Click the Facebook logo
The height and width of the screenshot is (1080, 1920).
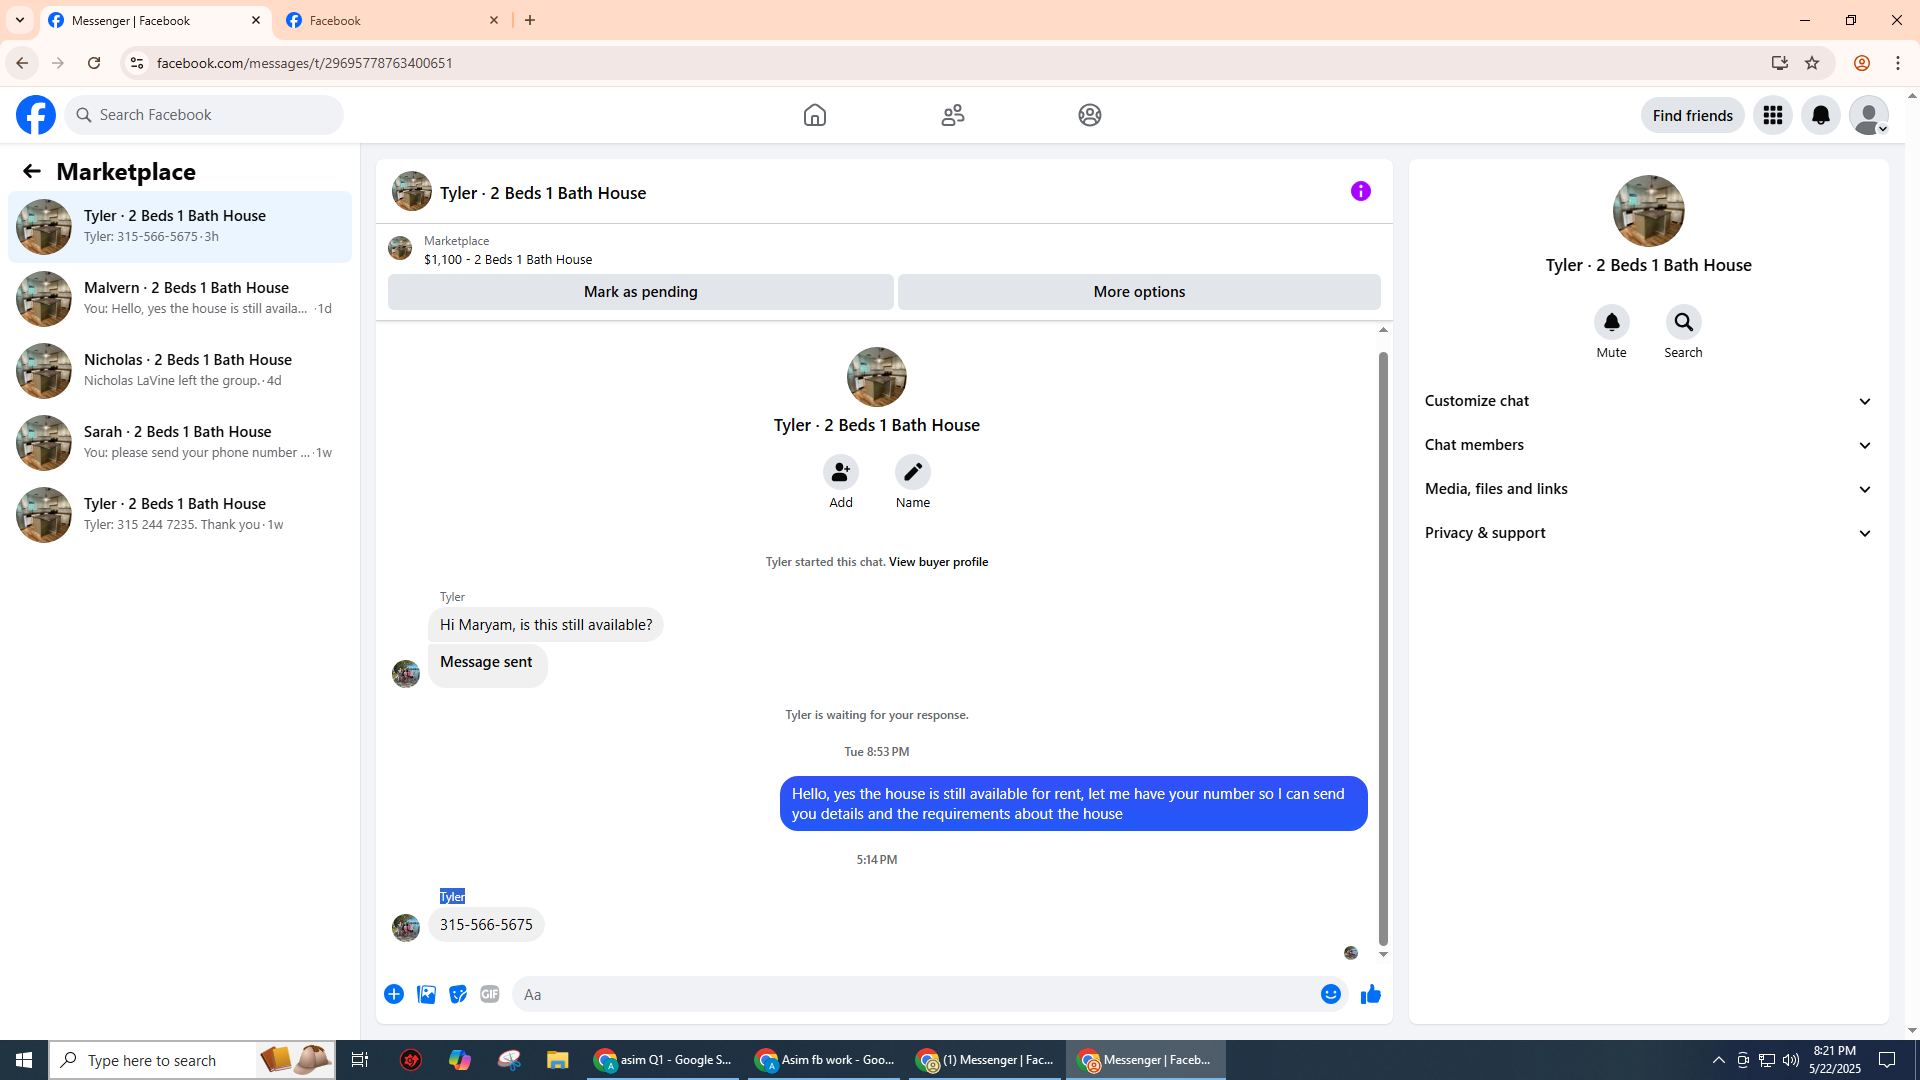pyautogui.click(x=36, y=115)
